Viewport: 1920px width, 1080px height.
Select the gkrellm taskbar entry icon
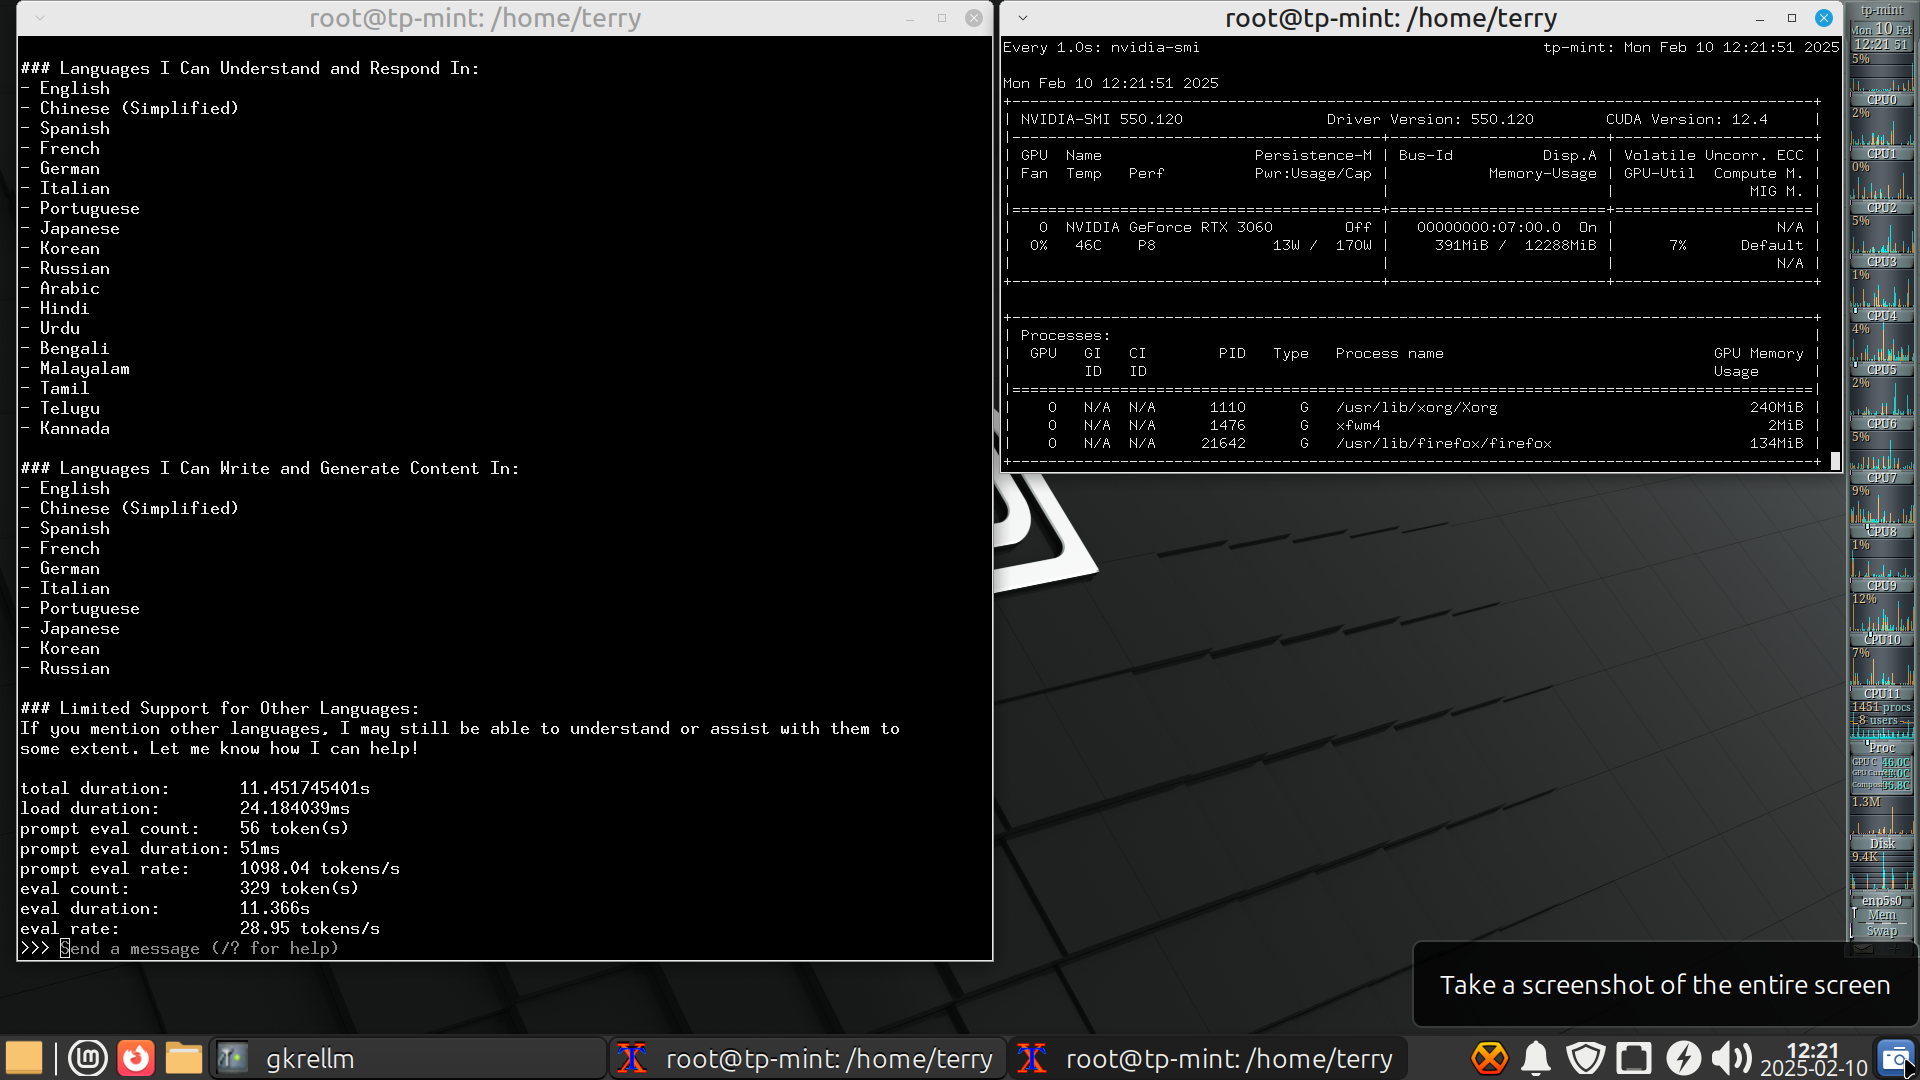pyautogui.click(x=232, y=1057)
